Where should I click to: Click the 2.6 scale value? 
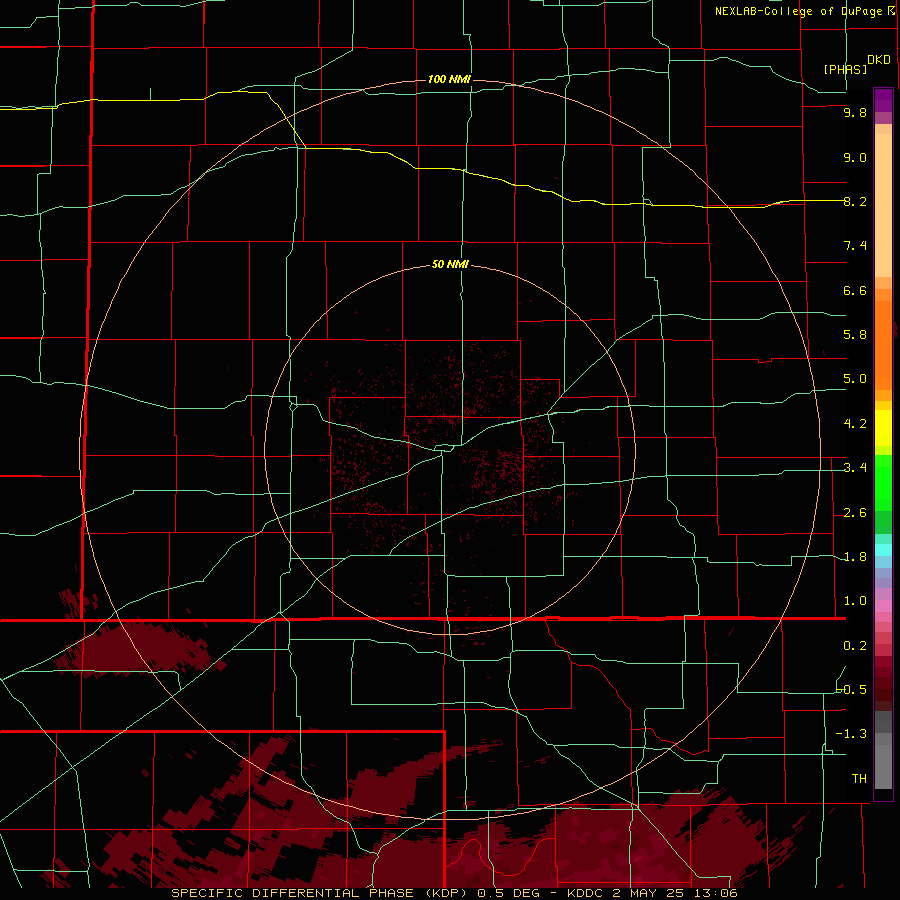click(855, 513)
